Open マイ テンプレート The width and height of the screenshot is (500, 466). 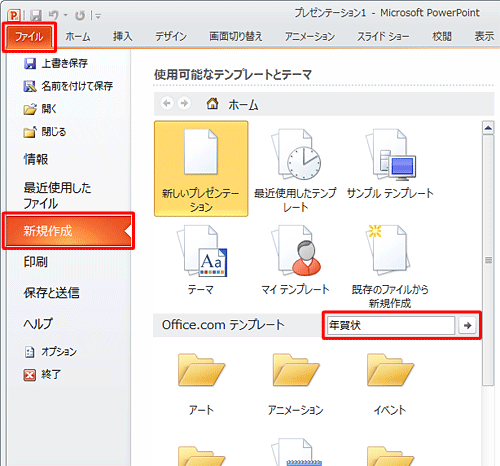point(295,261)
